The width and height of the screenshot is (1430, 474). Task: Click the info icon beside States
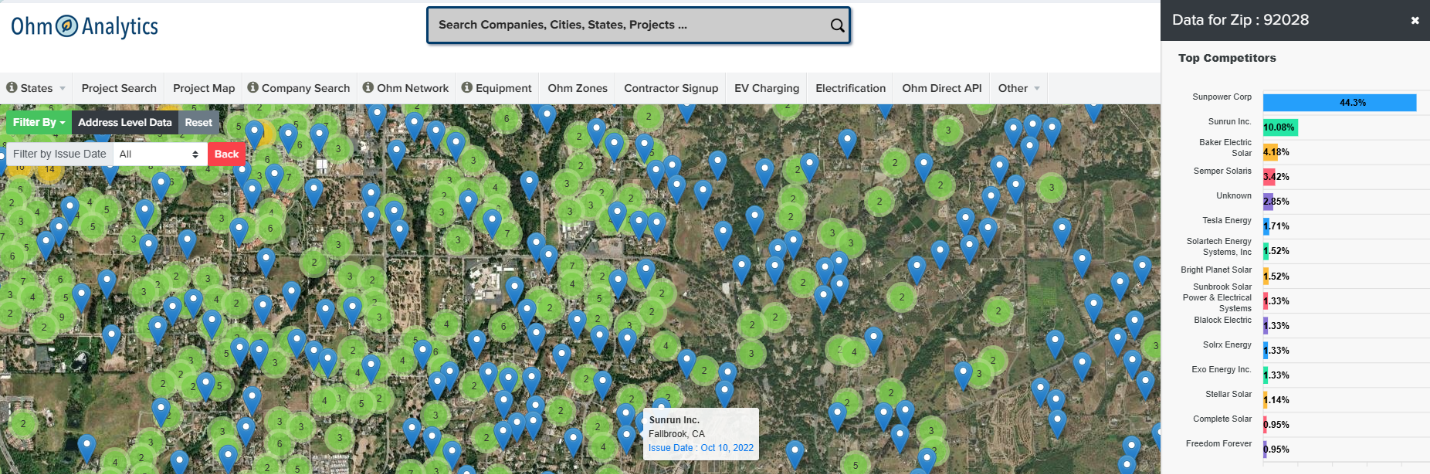12,88
